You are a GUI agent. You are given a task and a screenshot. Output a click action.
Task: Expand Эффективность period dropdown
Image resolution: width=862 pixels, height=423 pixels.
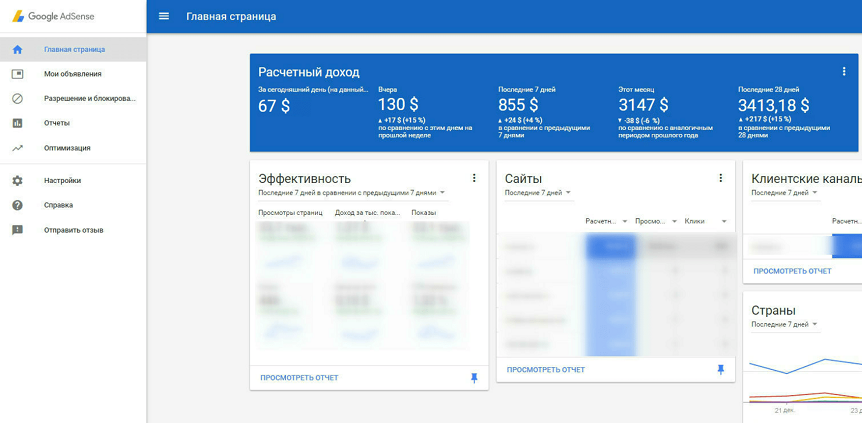(351, 193)
